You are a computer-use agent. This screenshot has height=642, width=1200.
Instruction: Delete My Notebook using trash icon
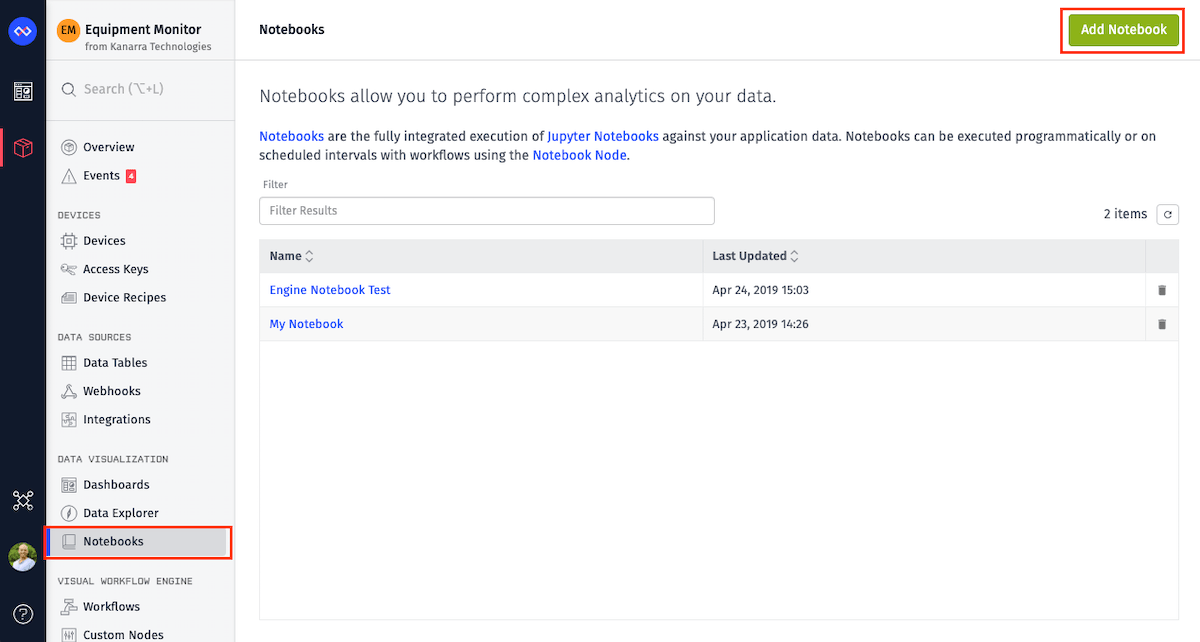[x=1162, y=324]
